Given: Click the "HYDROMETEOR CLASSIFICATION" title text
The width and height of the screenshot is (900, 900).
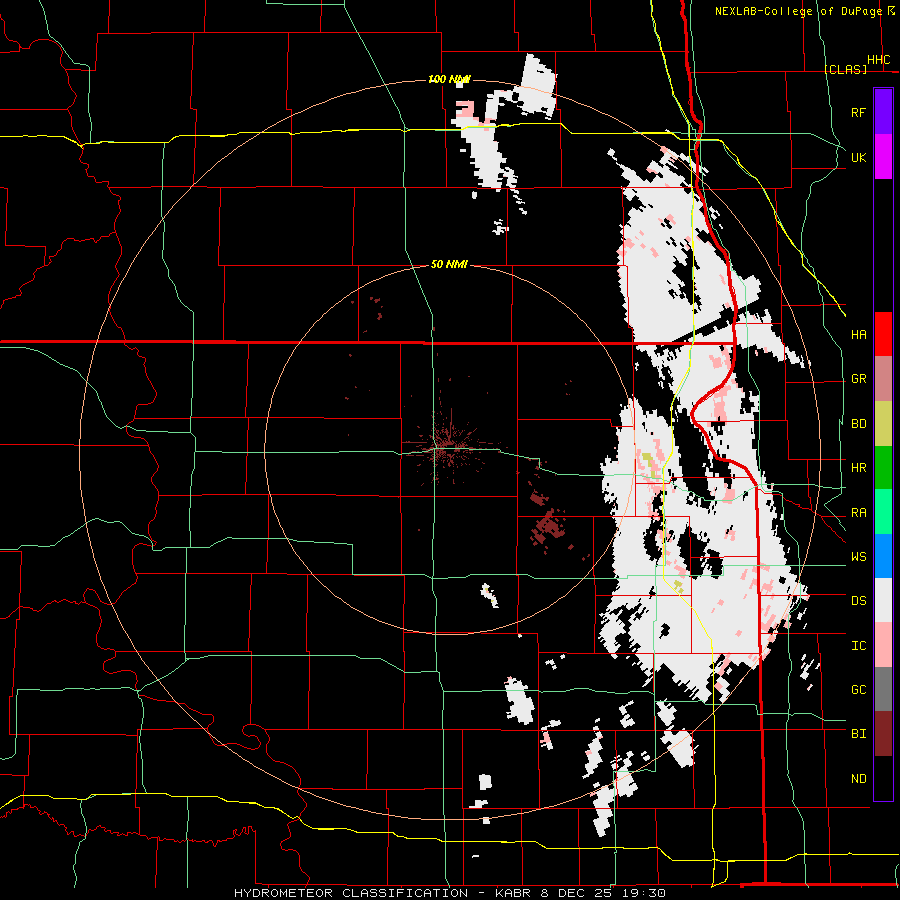Looking at the screenshot, I should coord(351,893).
